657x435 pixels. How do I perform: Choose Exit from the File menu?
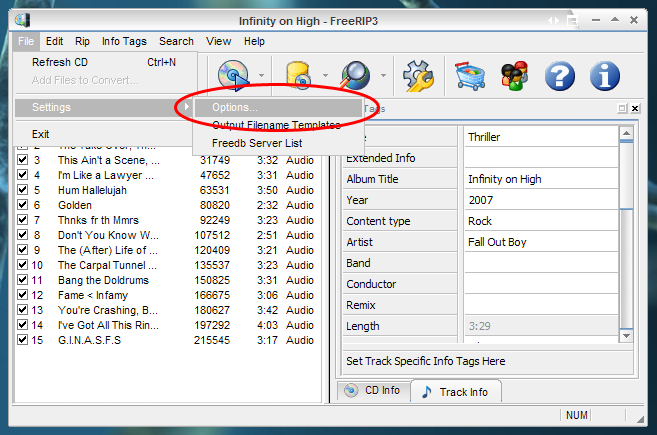coord(104,134)
